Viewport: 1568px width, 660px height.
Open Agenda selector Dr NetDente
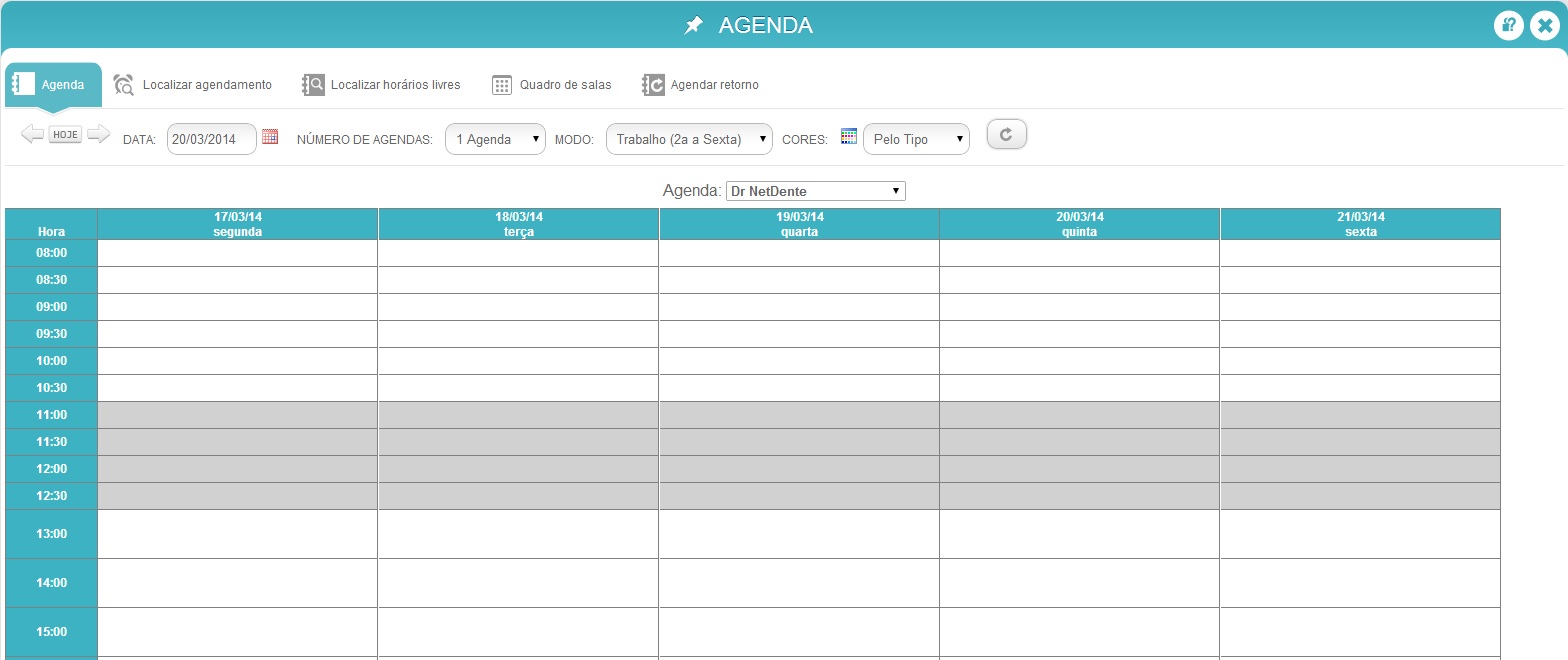[815, 191]
